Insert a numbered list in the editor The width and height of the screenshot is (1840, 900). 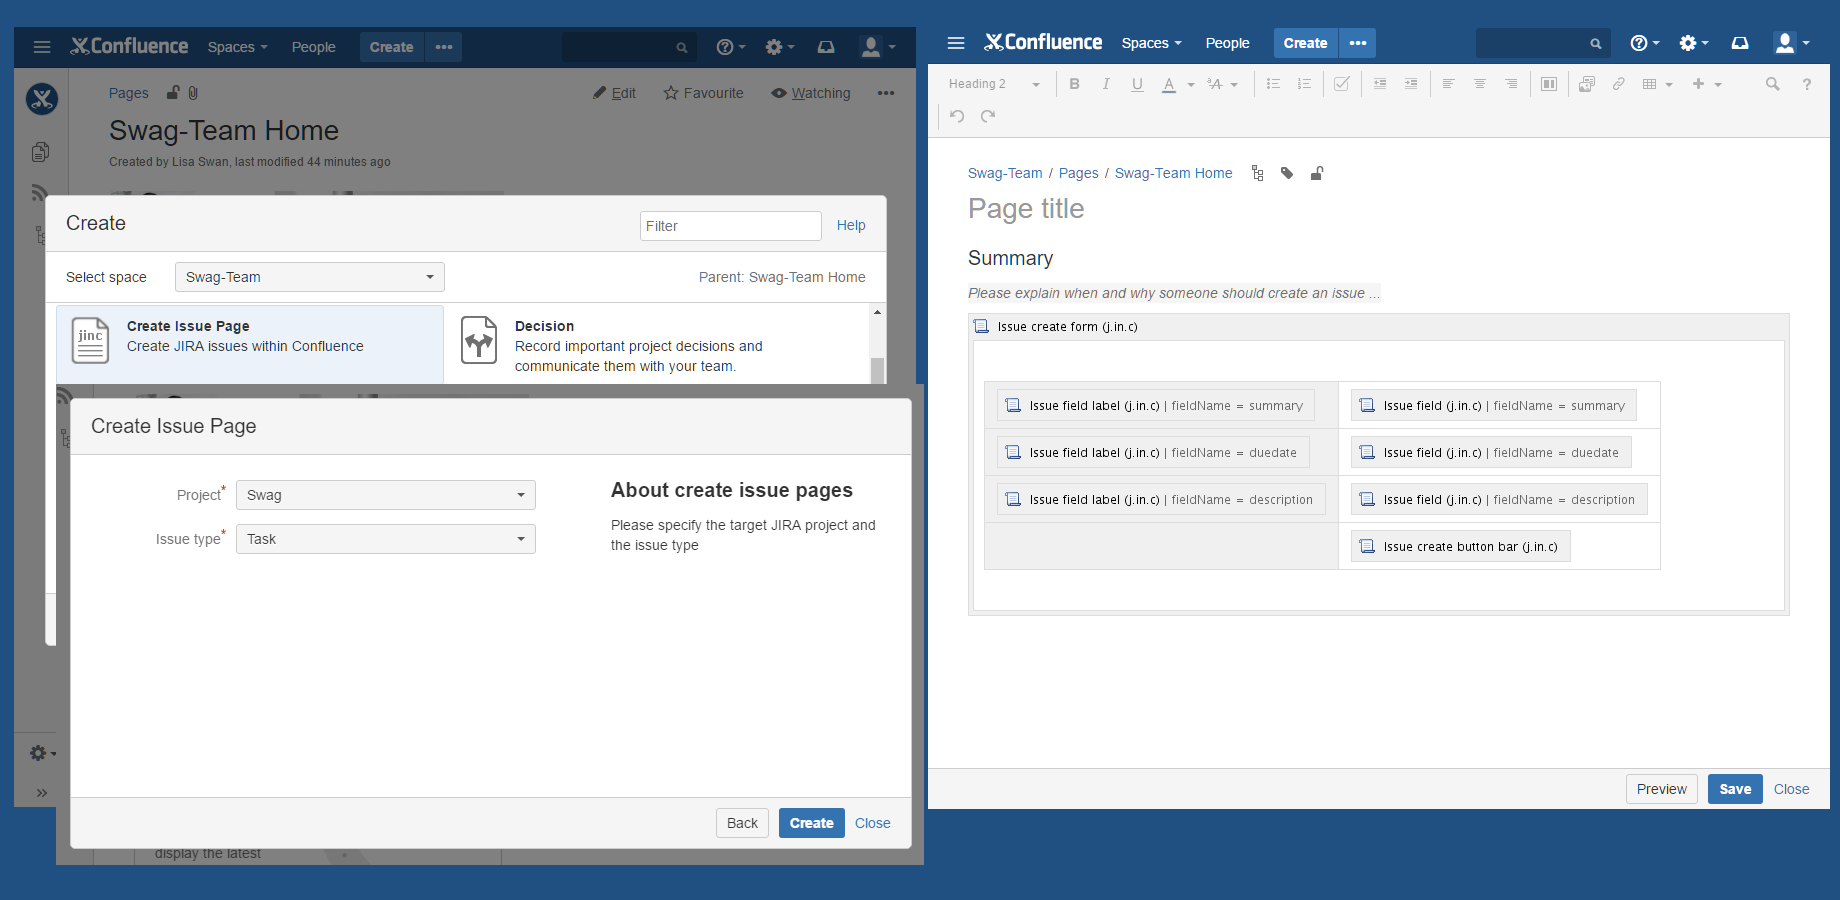point(1304,84)
